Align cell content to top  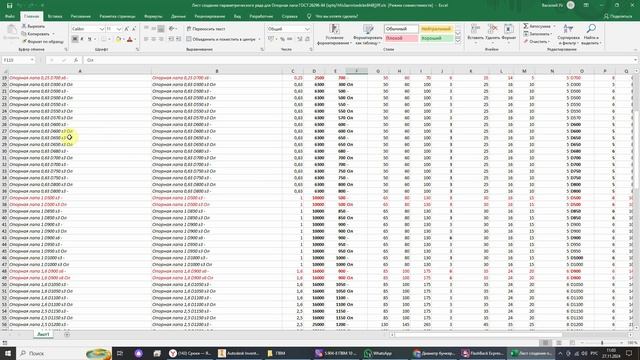pyautogui.click(x=146, y=29)
